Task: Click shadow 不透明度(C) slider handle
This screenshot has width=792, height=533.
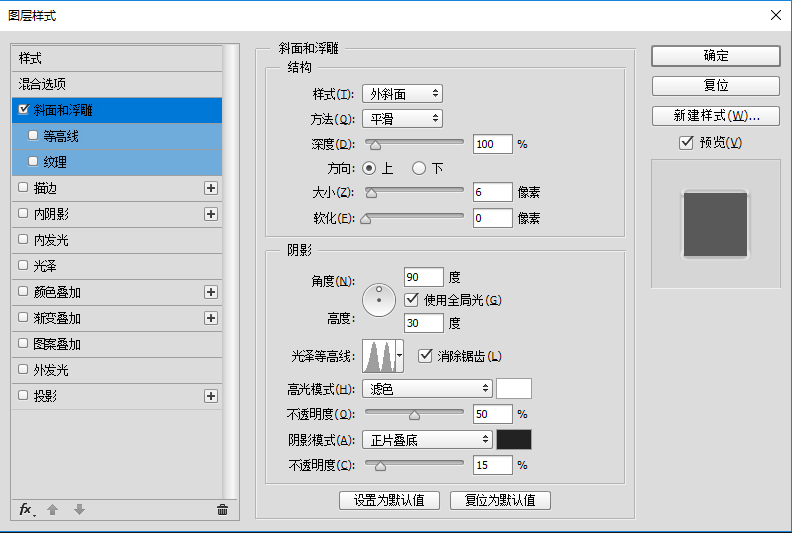Action: (380, 466)
